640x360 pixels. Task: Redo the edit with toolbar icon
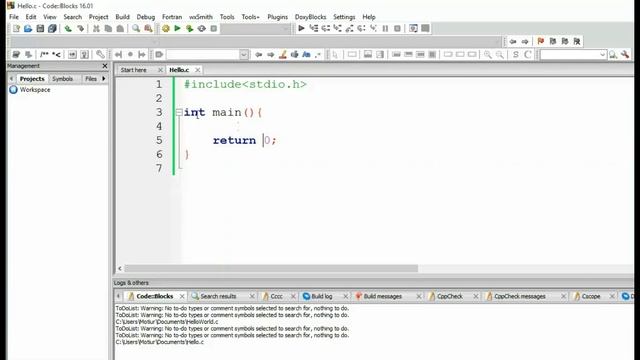[80, 29]
